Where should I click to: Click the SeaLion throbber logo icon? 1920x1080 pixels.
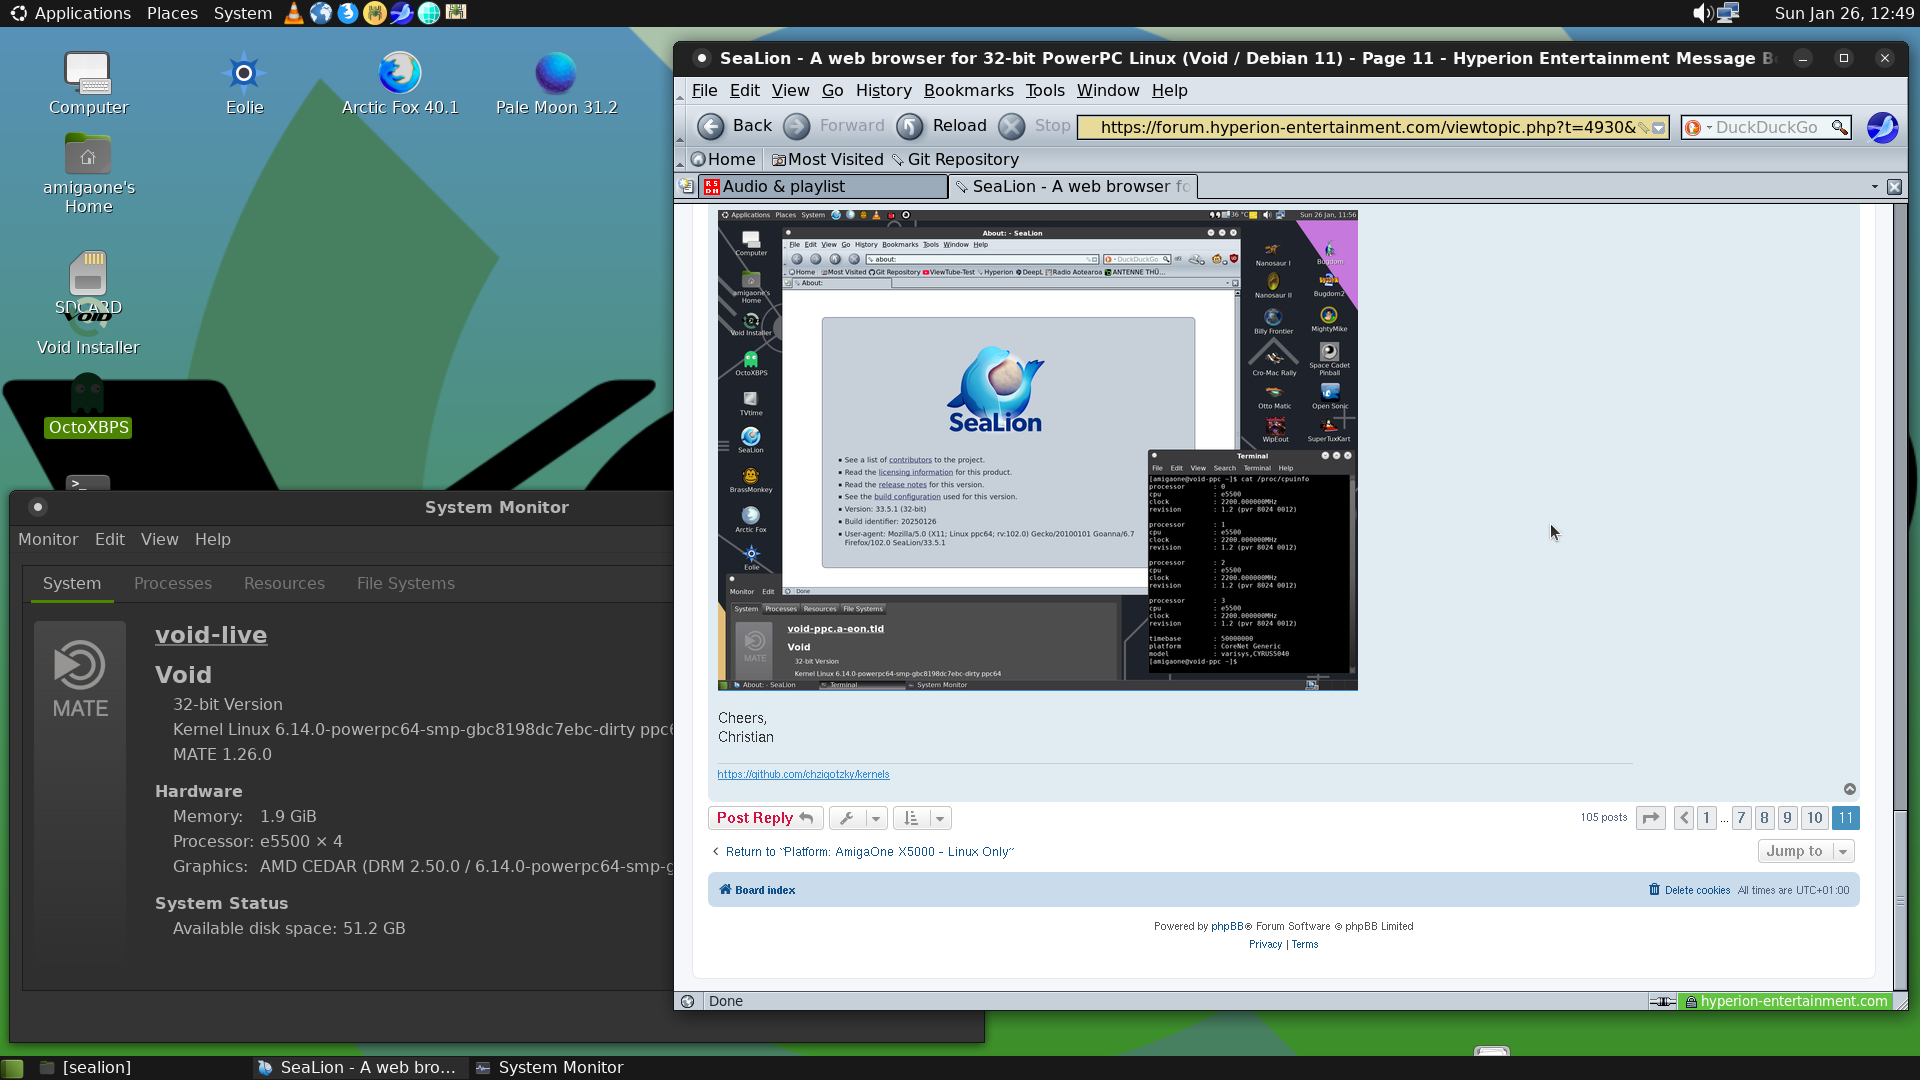(1882, 127)
